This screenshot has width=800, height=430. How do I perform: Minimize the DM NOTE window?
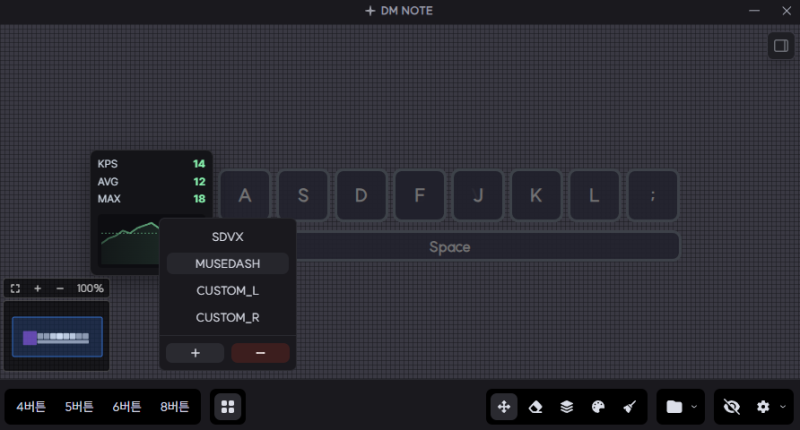tap(754, 11)
